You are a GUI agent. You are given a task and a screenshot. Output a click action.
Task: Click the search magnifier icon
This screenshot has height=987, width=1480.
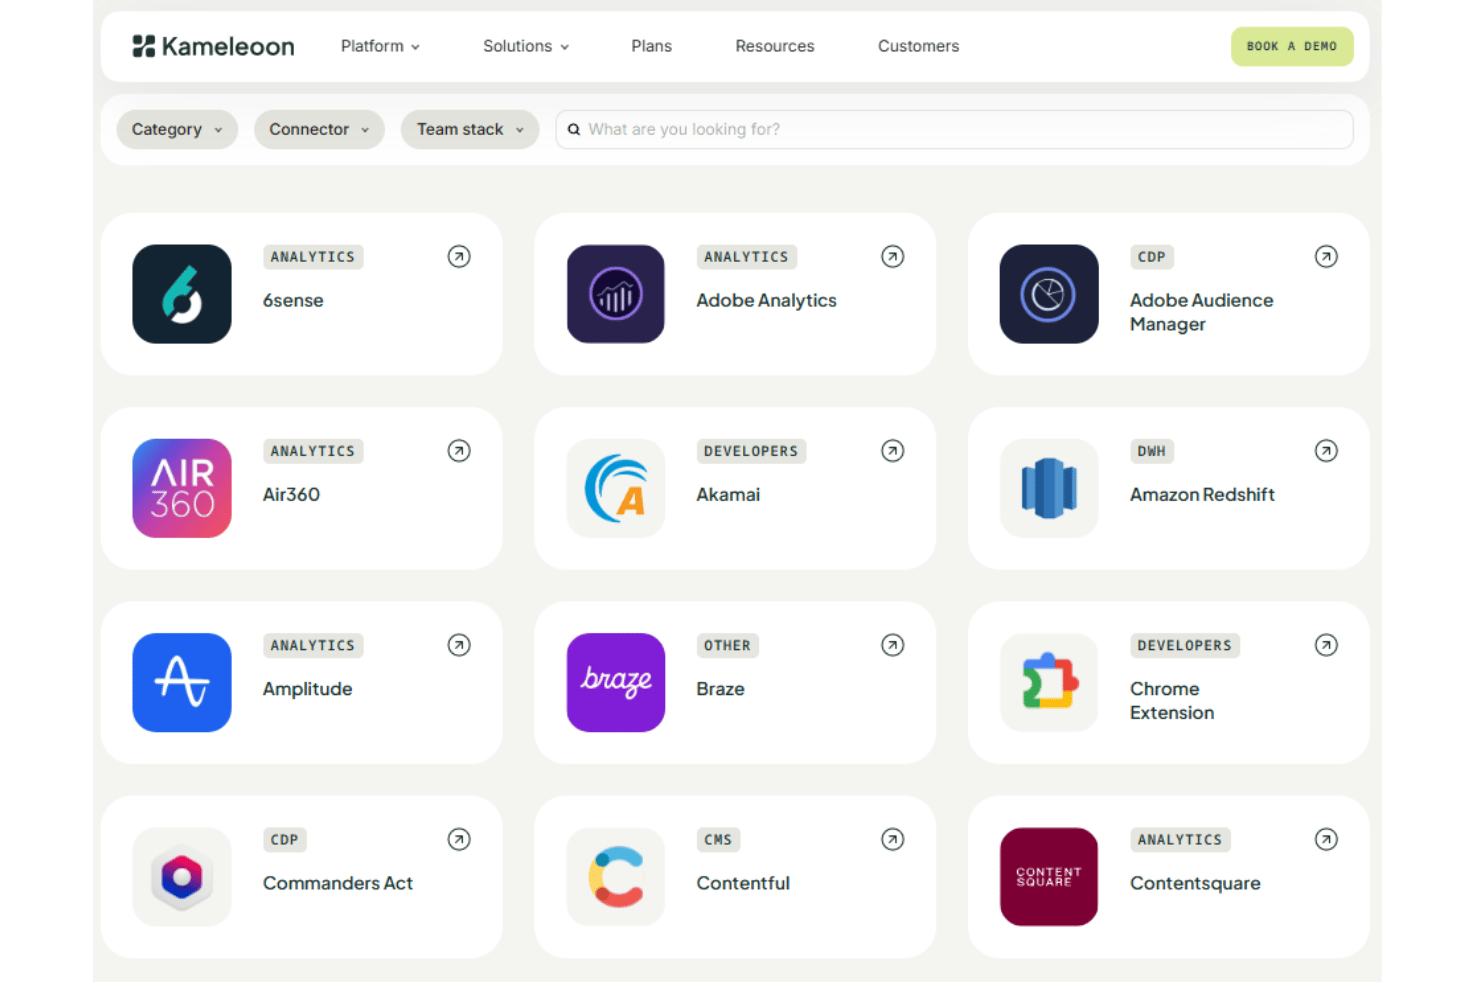[574, 129]
